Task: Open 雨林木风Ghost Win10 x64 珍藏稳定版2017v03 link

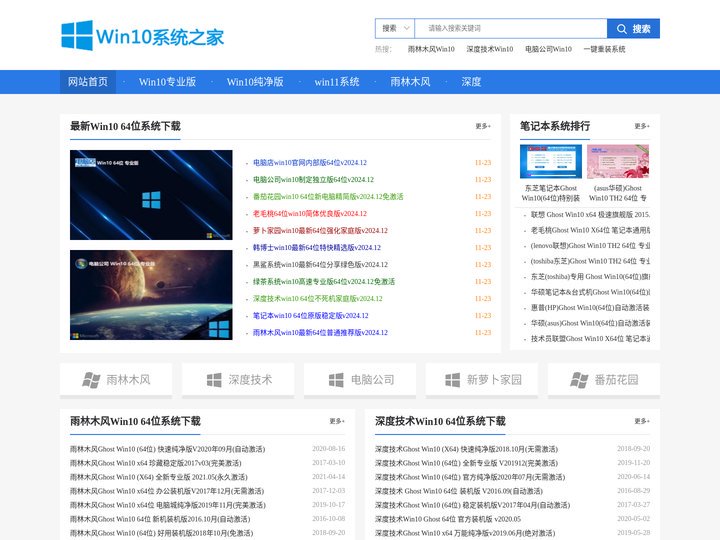Action: [x=156, y=463]
